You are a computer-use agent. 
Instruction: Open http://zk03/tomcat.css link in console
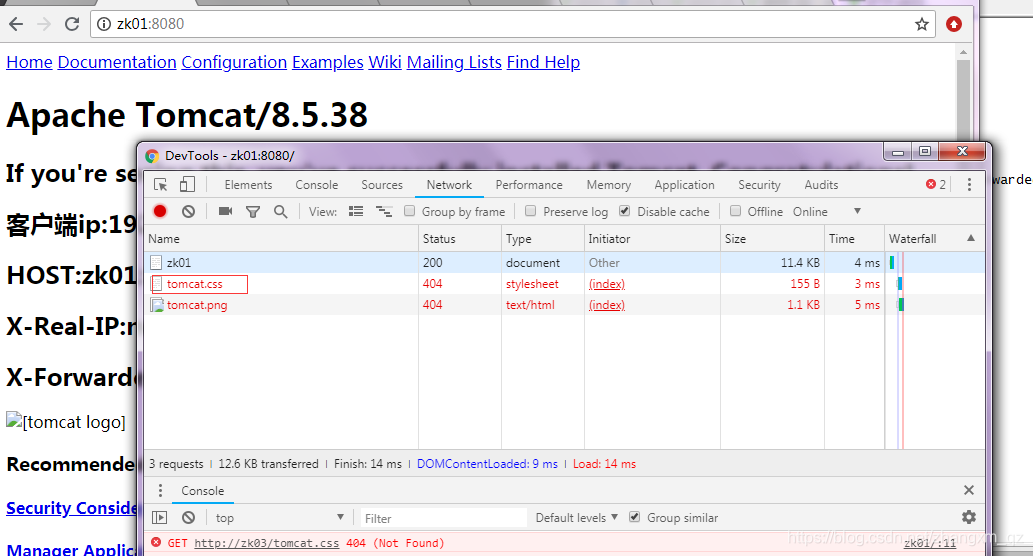(267, 543)
